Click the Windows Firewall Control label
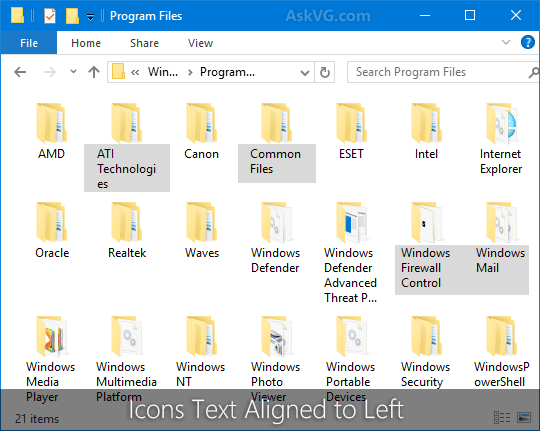This screenshot has height=431, width=540. tap(425, 268)
